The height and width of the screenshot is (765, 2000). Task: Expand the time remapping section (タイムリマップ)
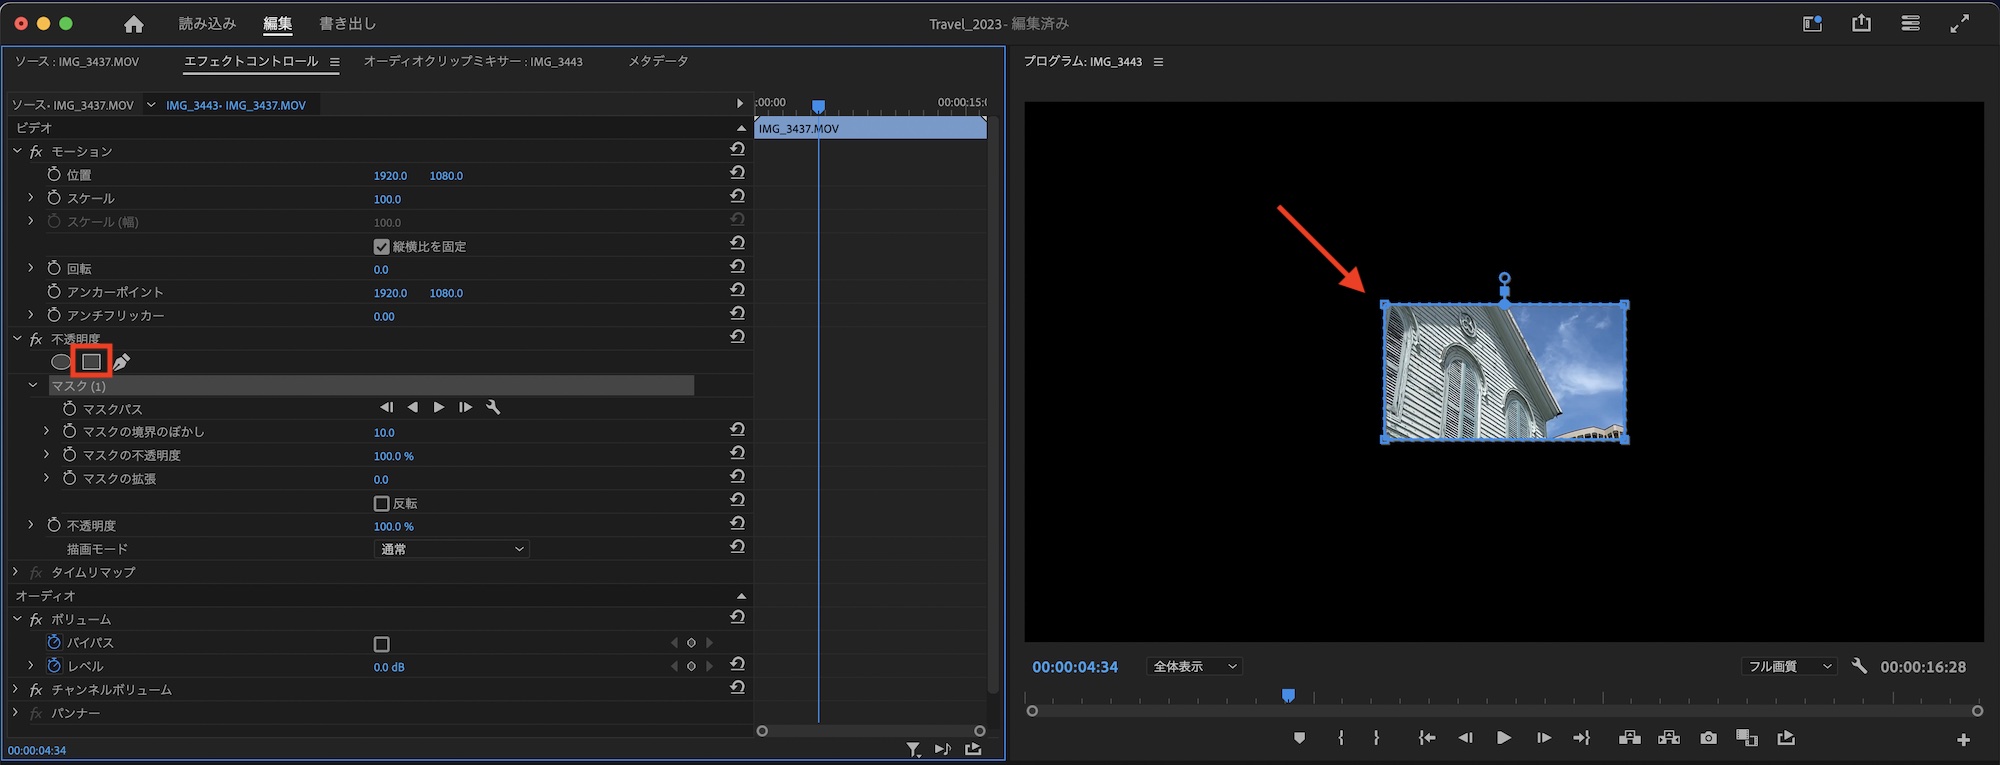pyautogui.click(x=16, y=572)
